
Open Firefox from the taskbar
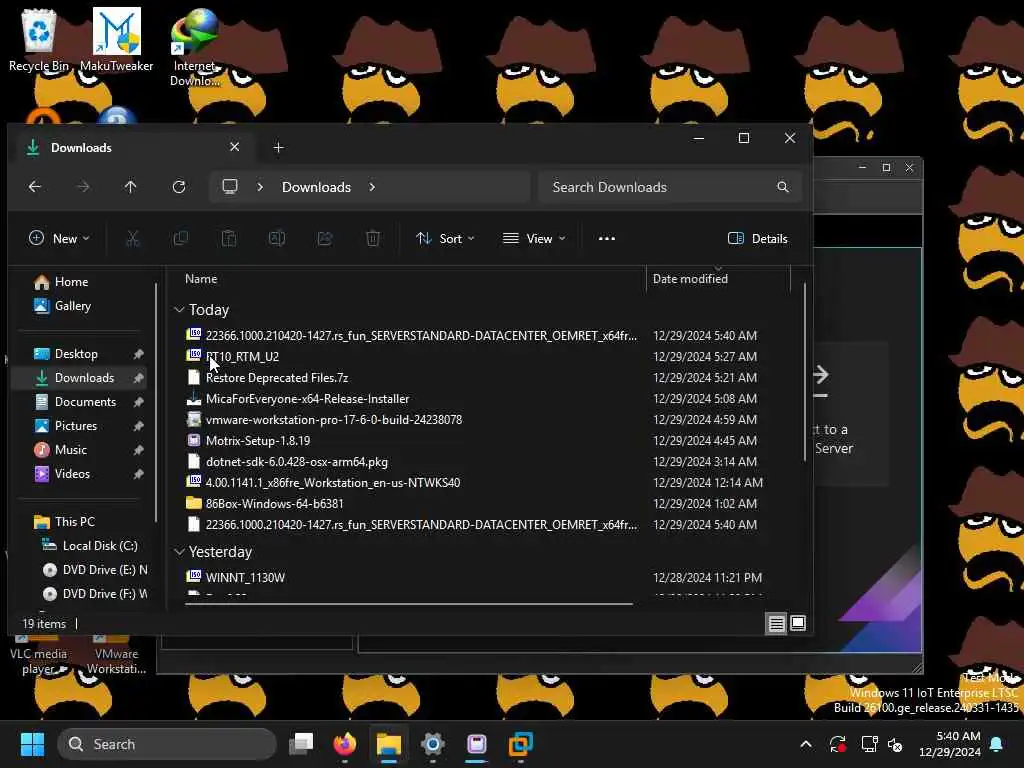tap(345, 744)
